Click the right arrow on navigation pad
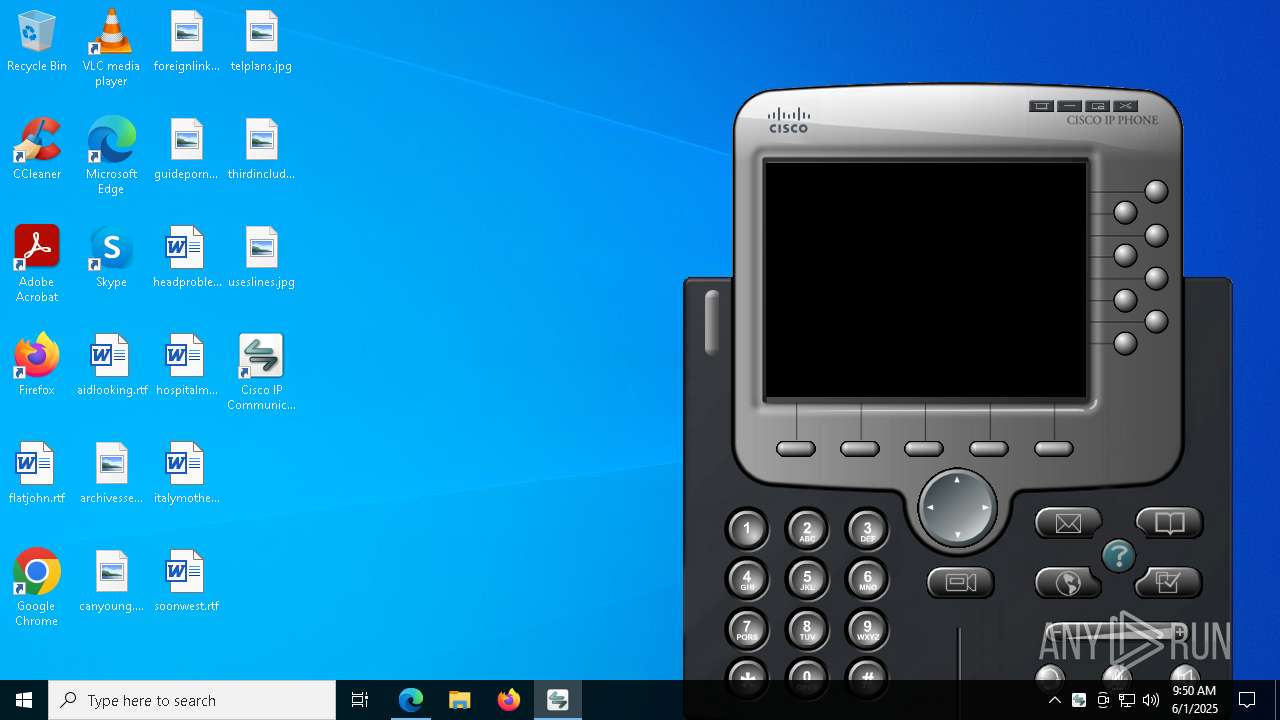 click(x=985, y=508)
